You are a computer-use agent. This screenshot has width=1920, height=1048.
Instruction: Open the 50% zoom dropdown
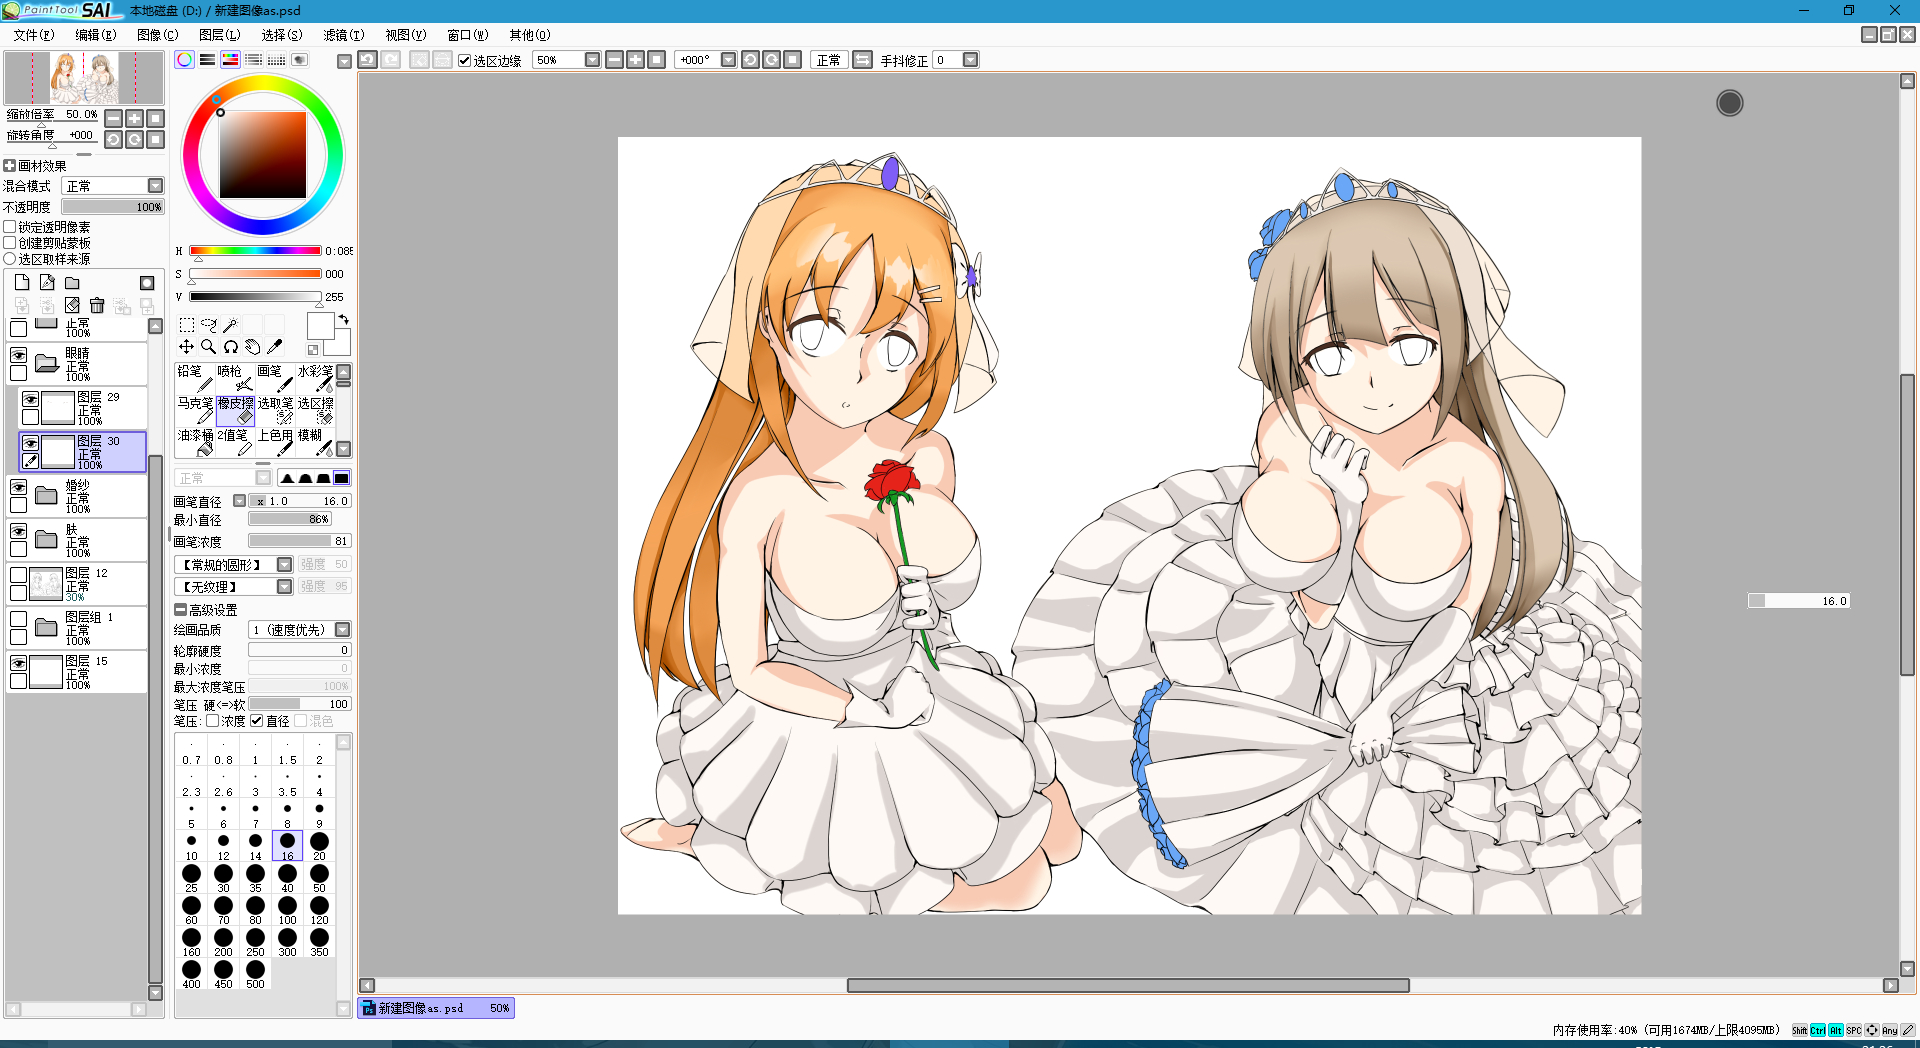point(592,60)
